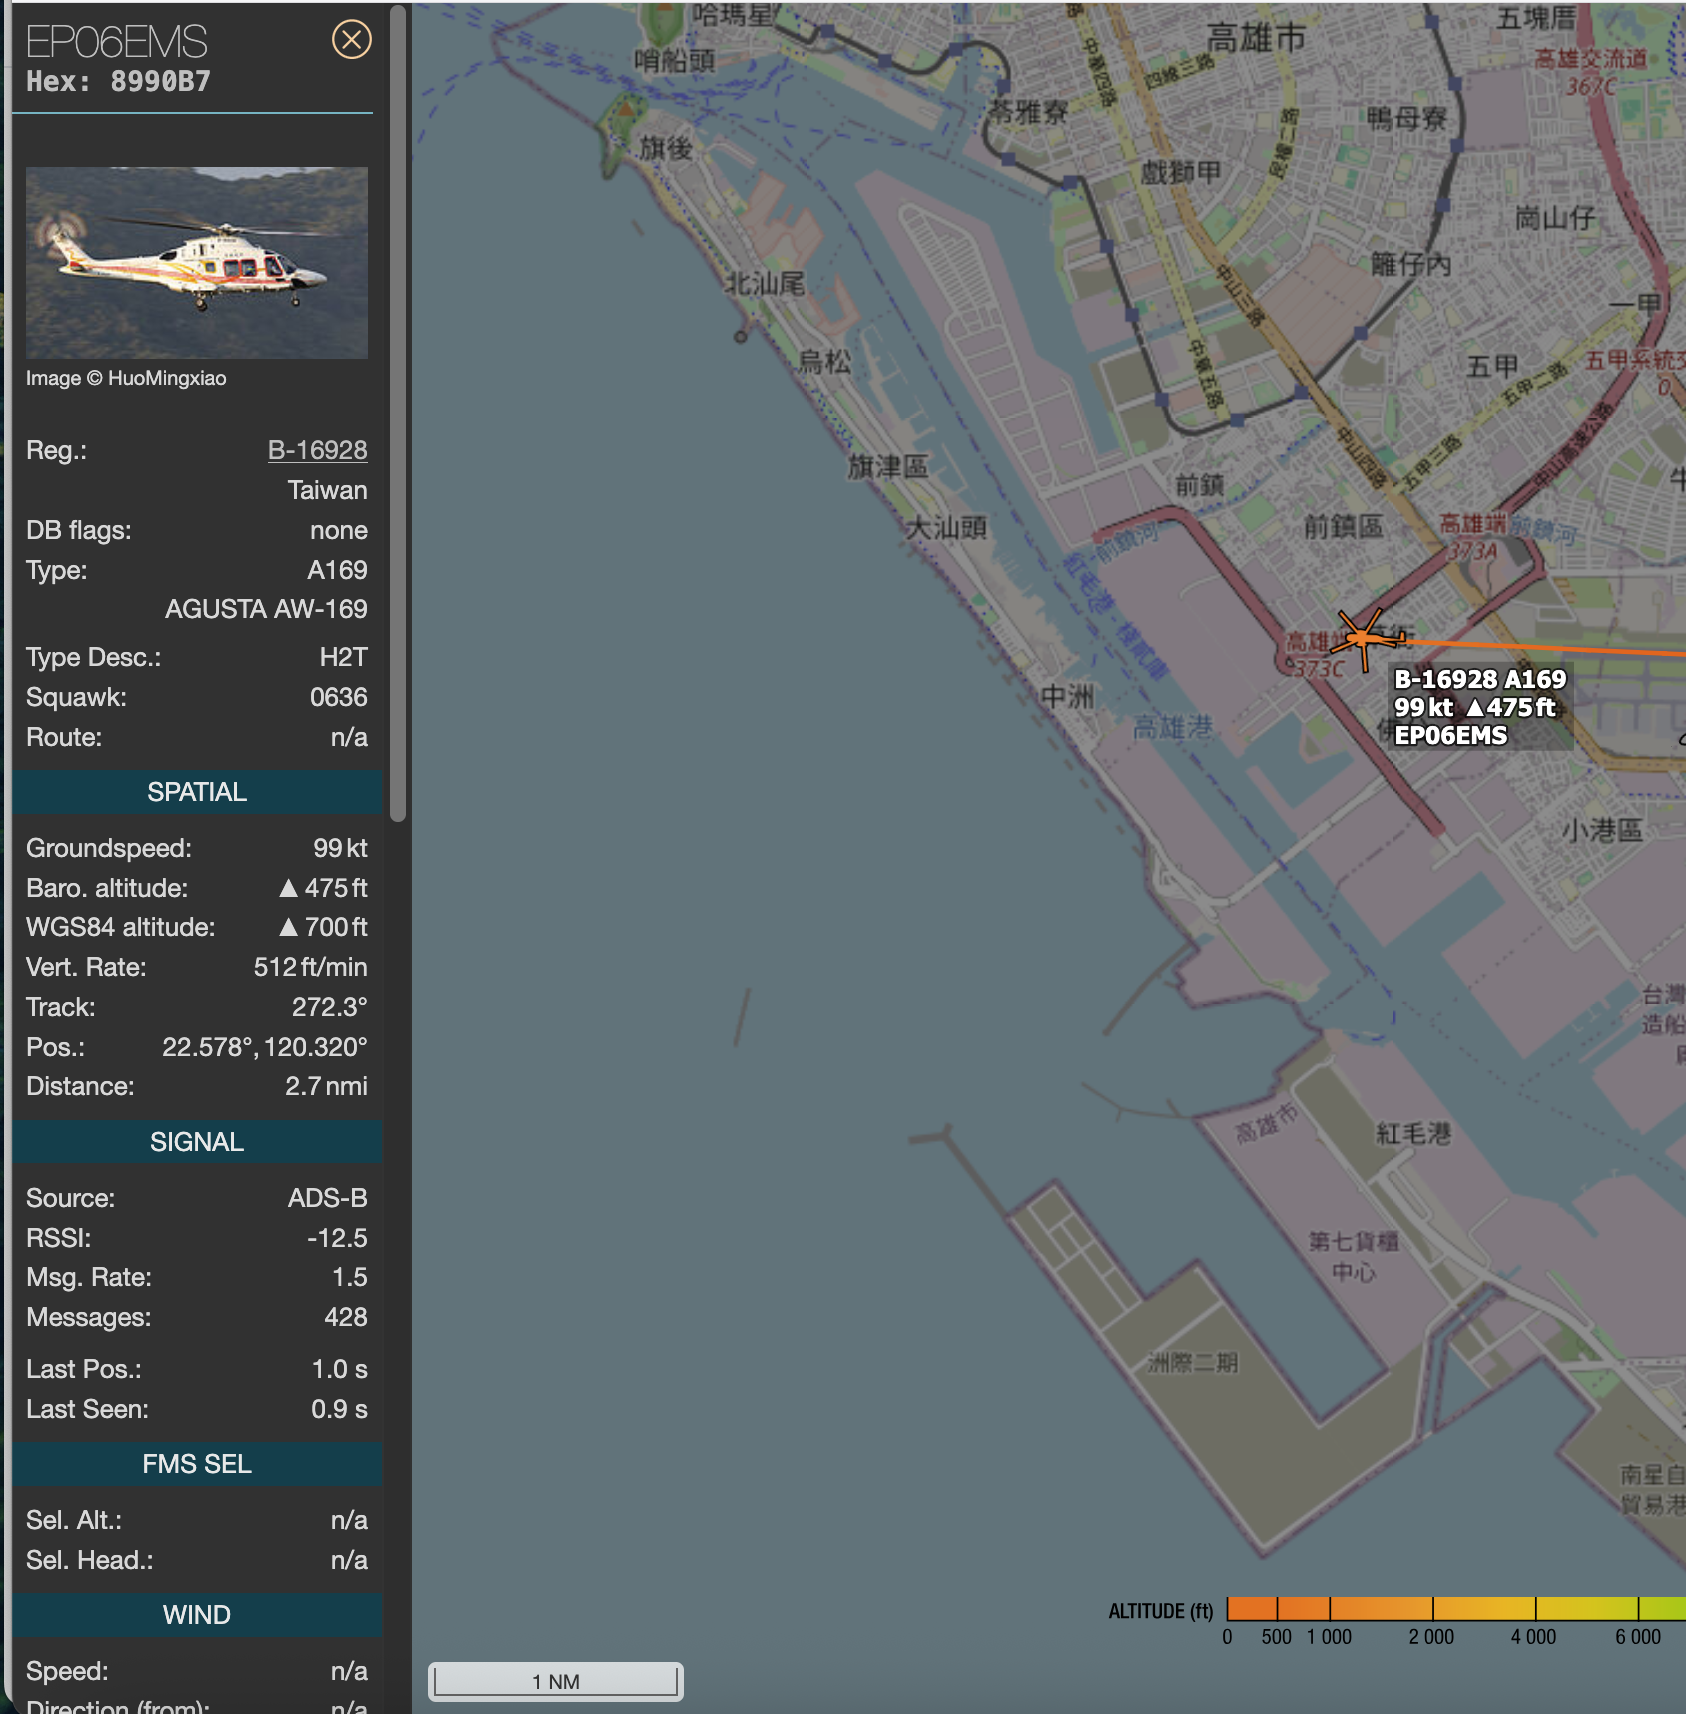Click the 373A highway exit marker

[1473, 551]
